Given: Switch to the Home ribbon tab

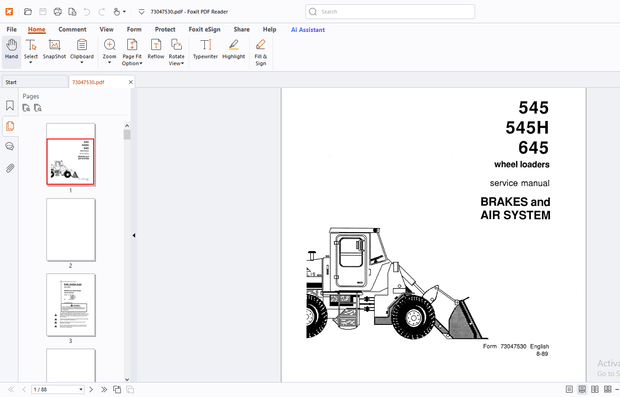Looking at the screenshot, I should (36, 29).
